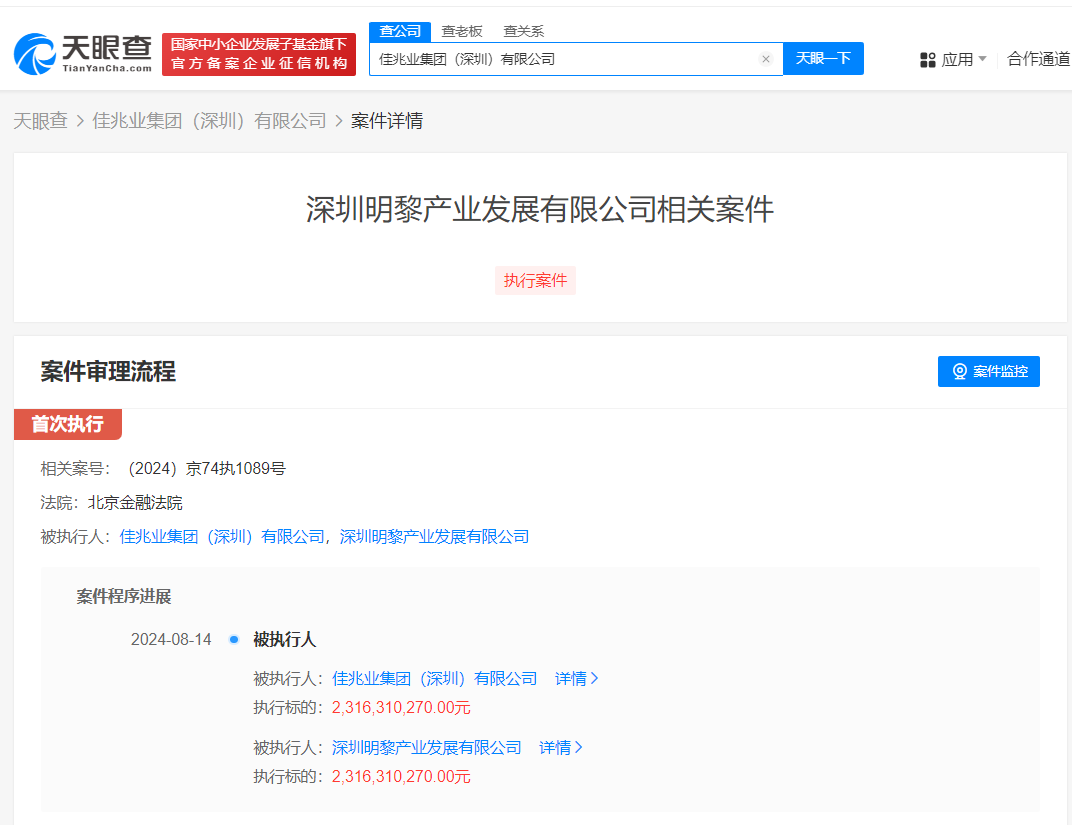
Task: Click the 案件监控 button
Action: [x=988, y=371]
